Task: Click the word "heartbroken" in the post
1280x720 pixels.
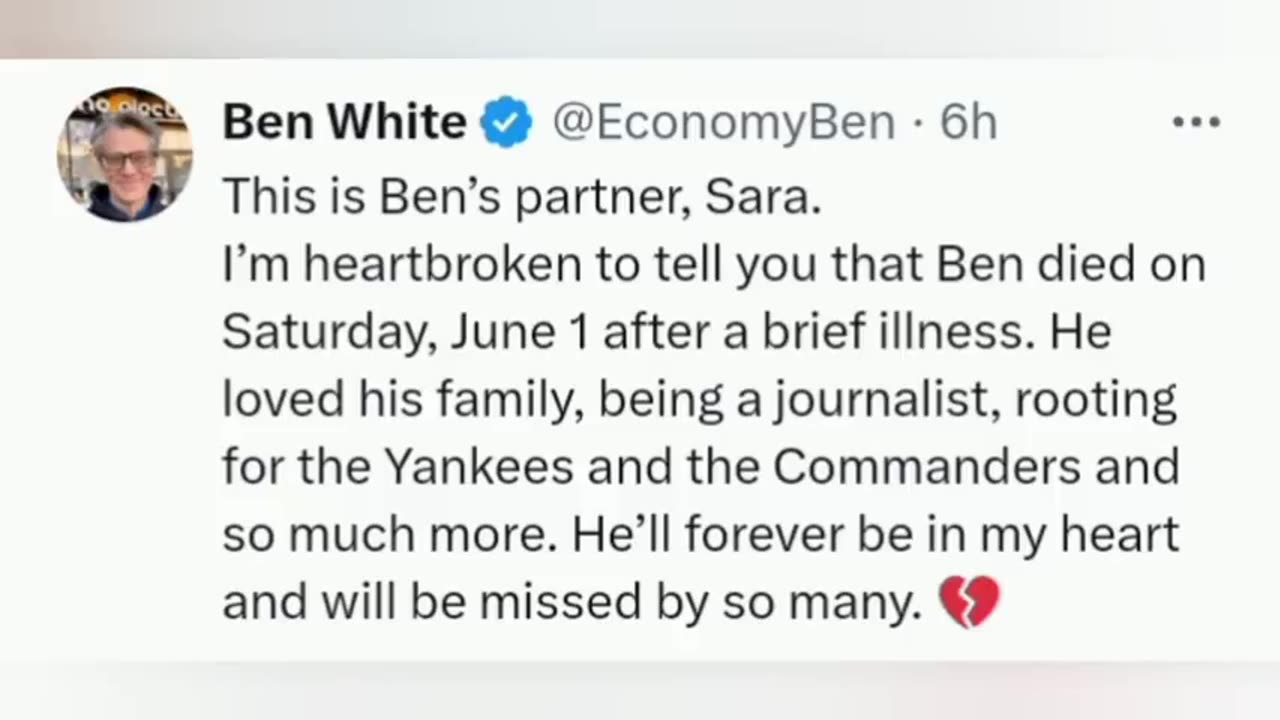Action: click(x=442, y=265)
